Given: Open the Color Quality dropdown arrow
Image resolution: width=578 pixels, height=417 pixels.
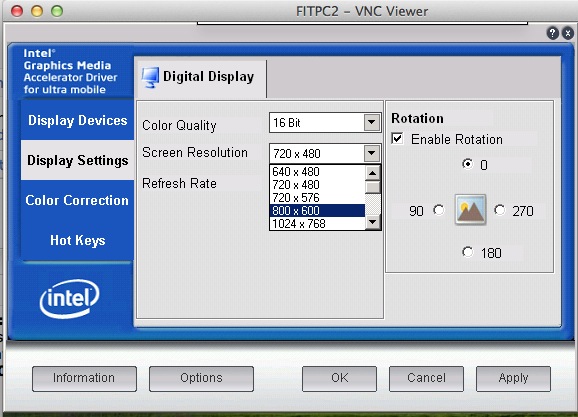Looking at the screenshot, I should (x=372, y=122).
